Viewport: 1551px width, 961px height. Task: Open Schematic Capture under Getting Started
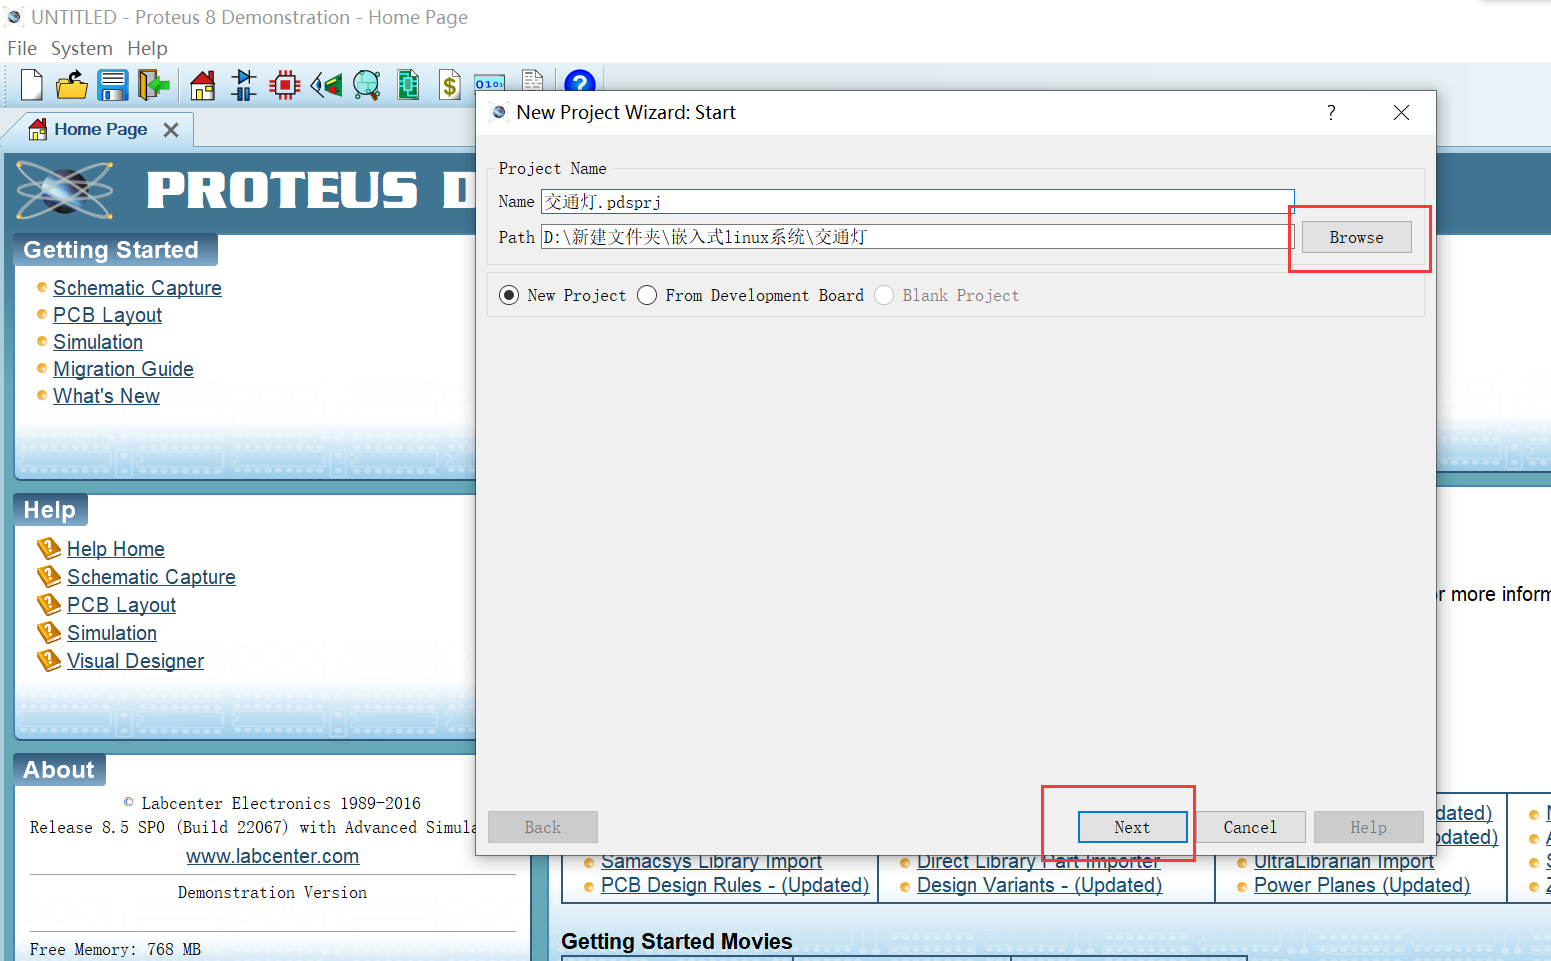coord(137,288)
